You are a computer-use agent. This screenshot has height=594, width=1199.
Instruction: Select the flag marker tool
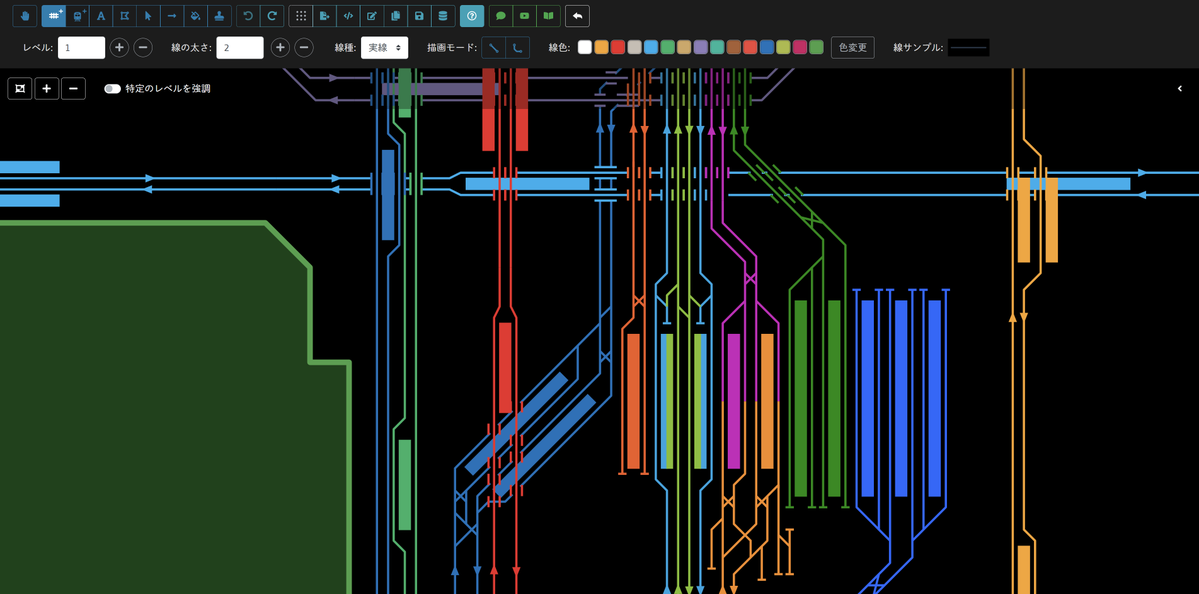[125, 16]
